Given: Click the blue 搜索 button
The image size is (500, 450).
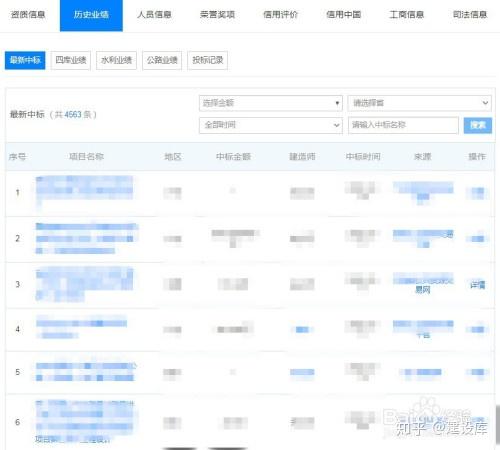Looking at the screenshot, I should coord(478,125).
